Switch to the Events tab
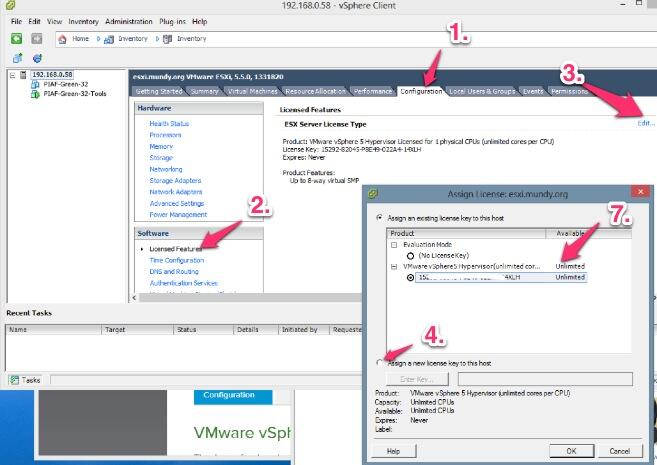 tap(533, 91)
